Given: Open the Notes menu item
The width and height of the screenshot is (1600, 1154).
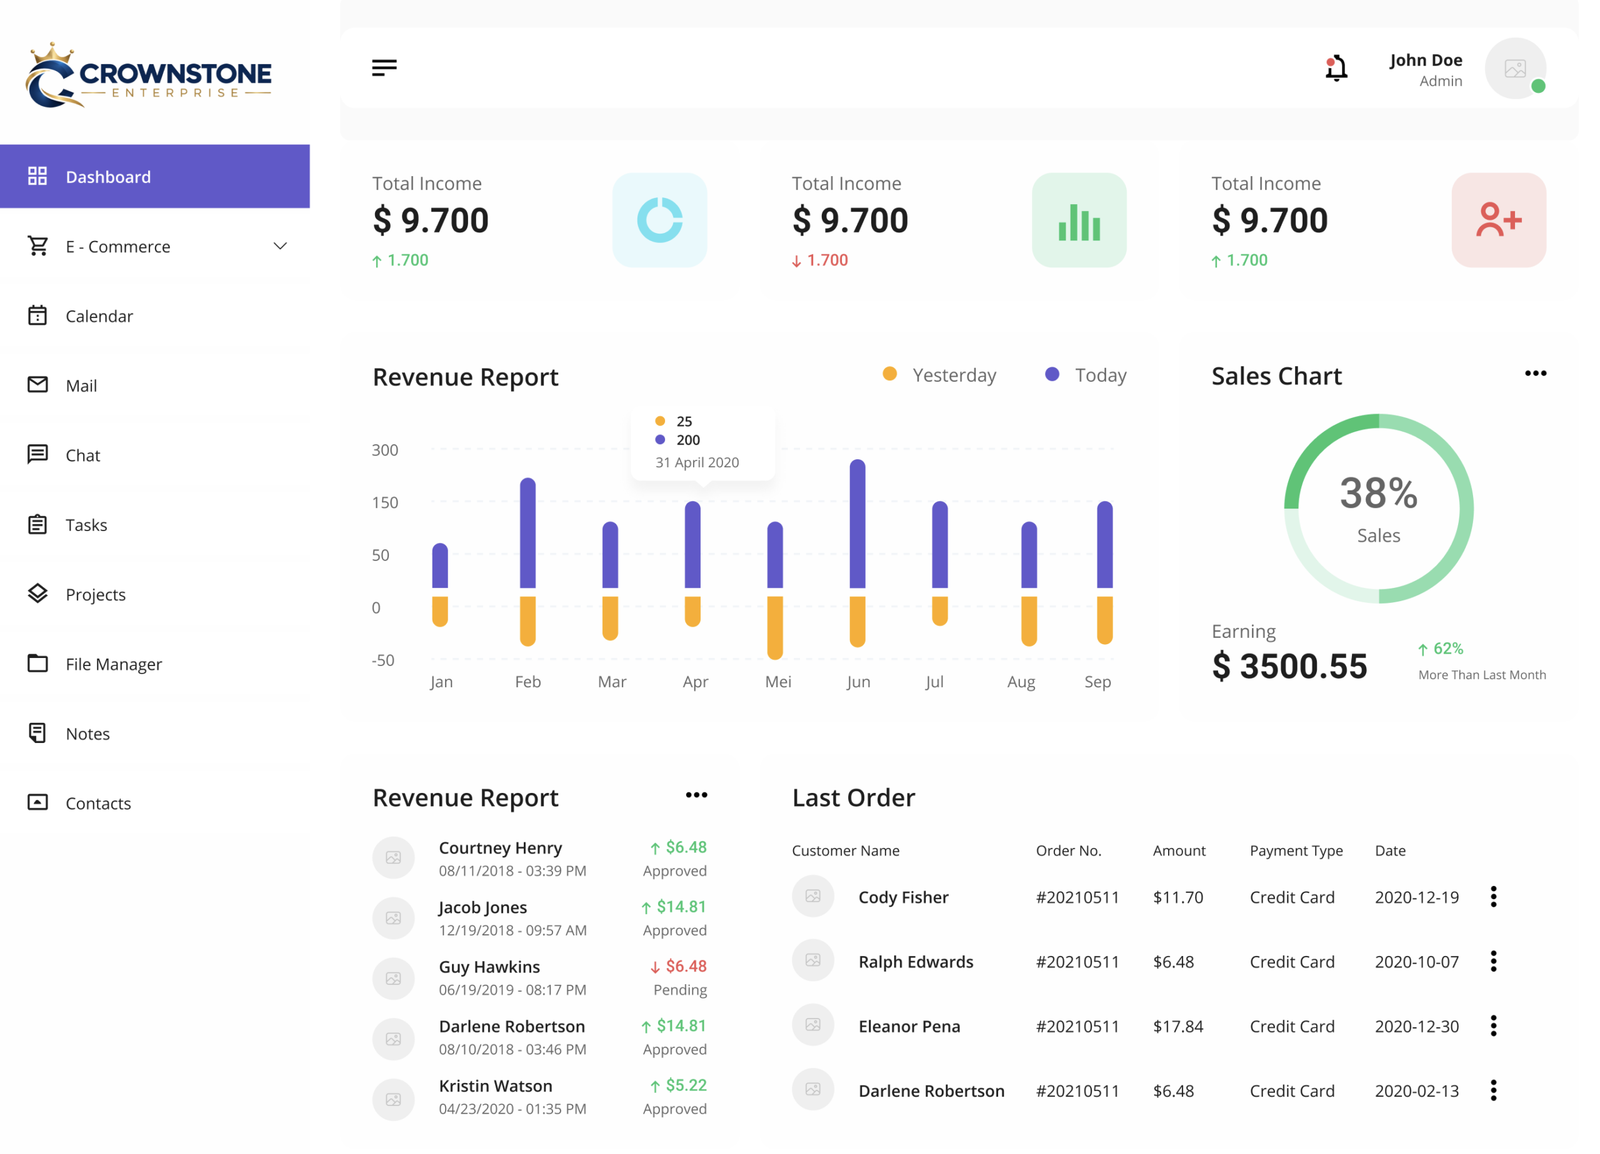Looking at the screenshot, I should point(155,733).
